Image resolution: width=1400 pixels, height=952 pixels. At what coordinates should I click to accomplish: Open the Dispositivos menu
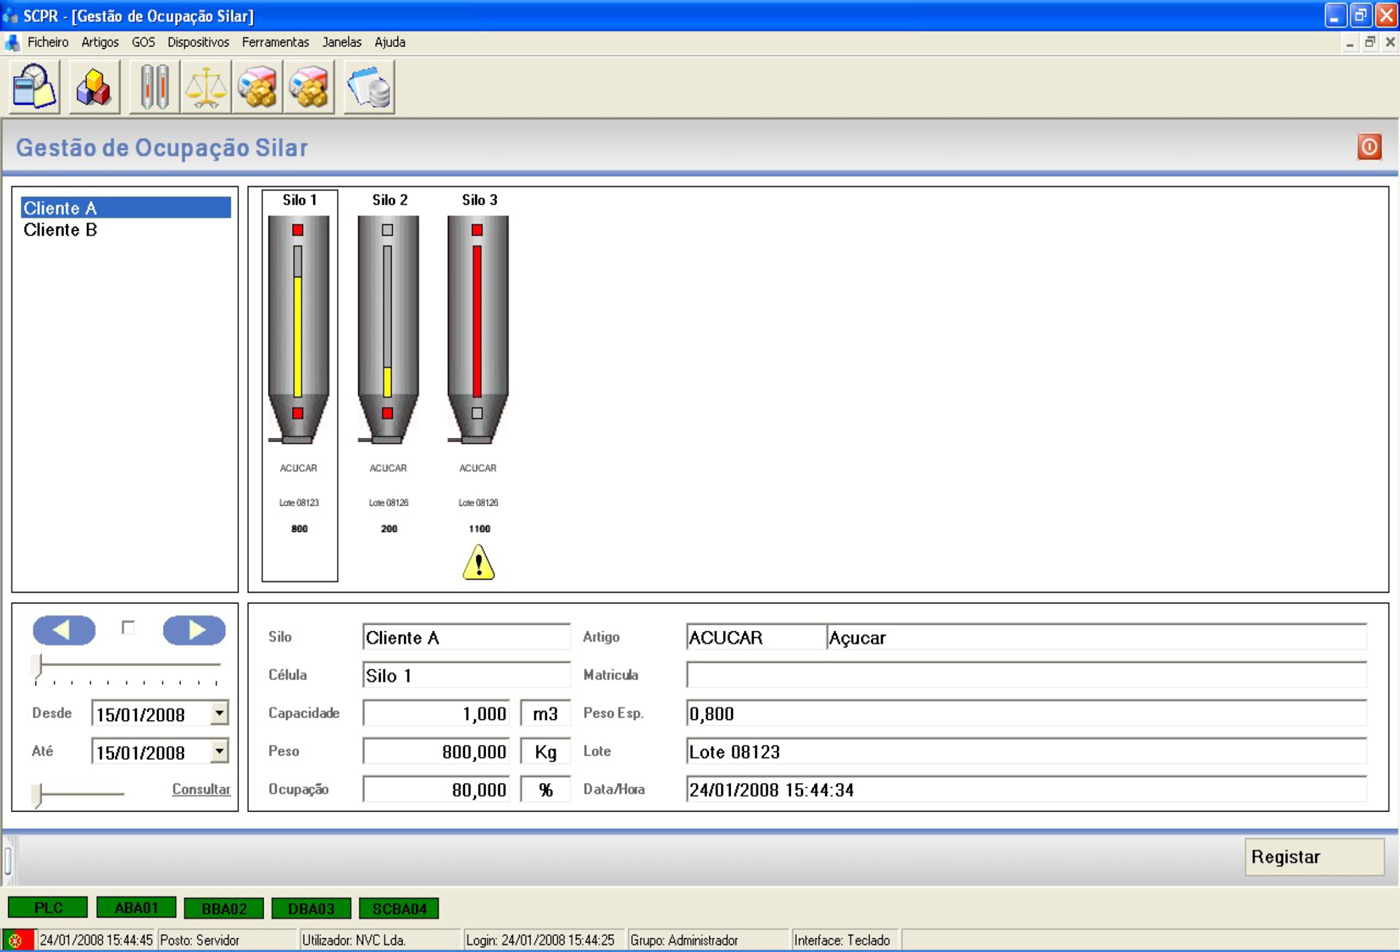tap(198, 42)
